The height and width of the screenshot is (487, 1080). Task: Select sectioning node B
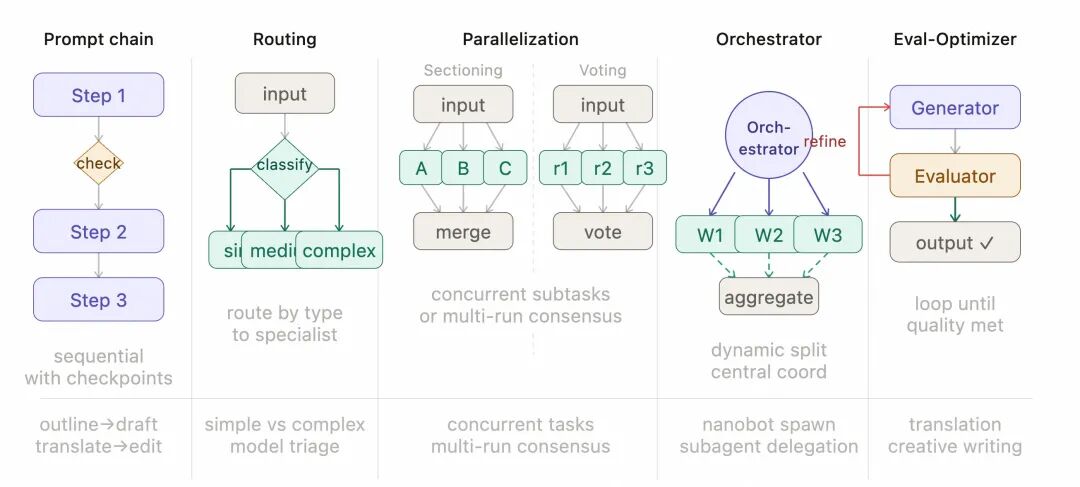pos(463,168)
